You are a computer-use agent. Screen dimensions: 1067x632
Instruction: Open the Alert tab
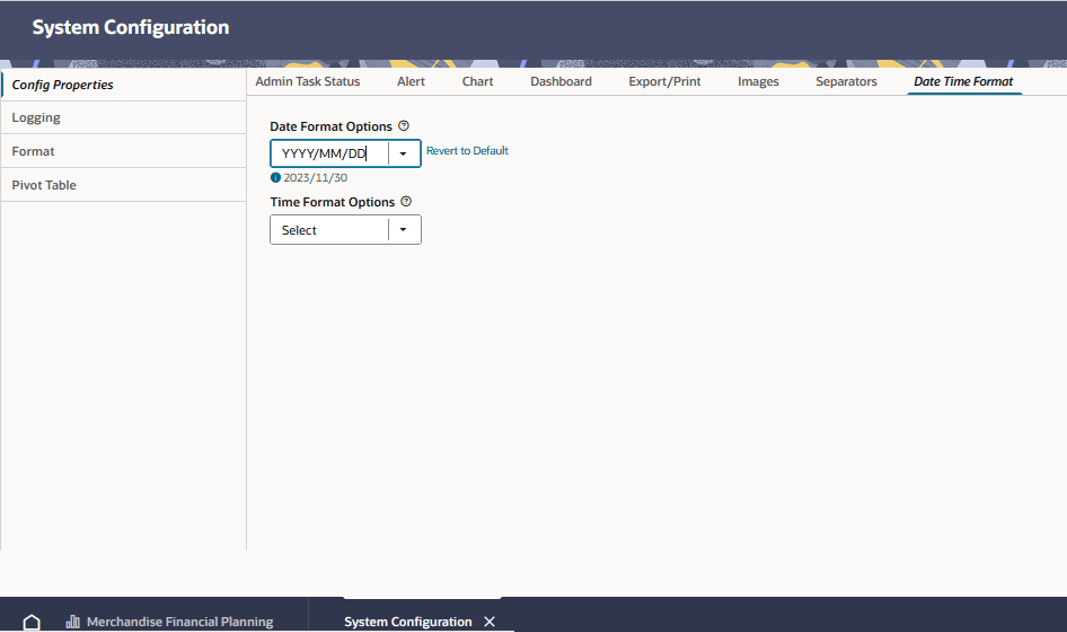click(x=411, y=82)
